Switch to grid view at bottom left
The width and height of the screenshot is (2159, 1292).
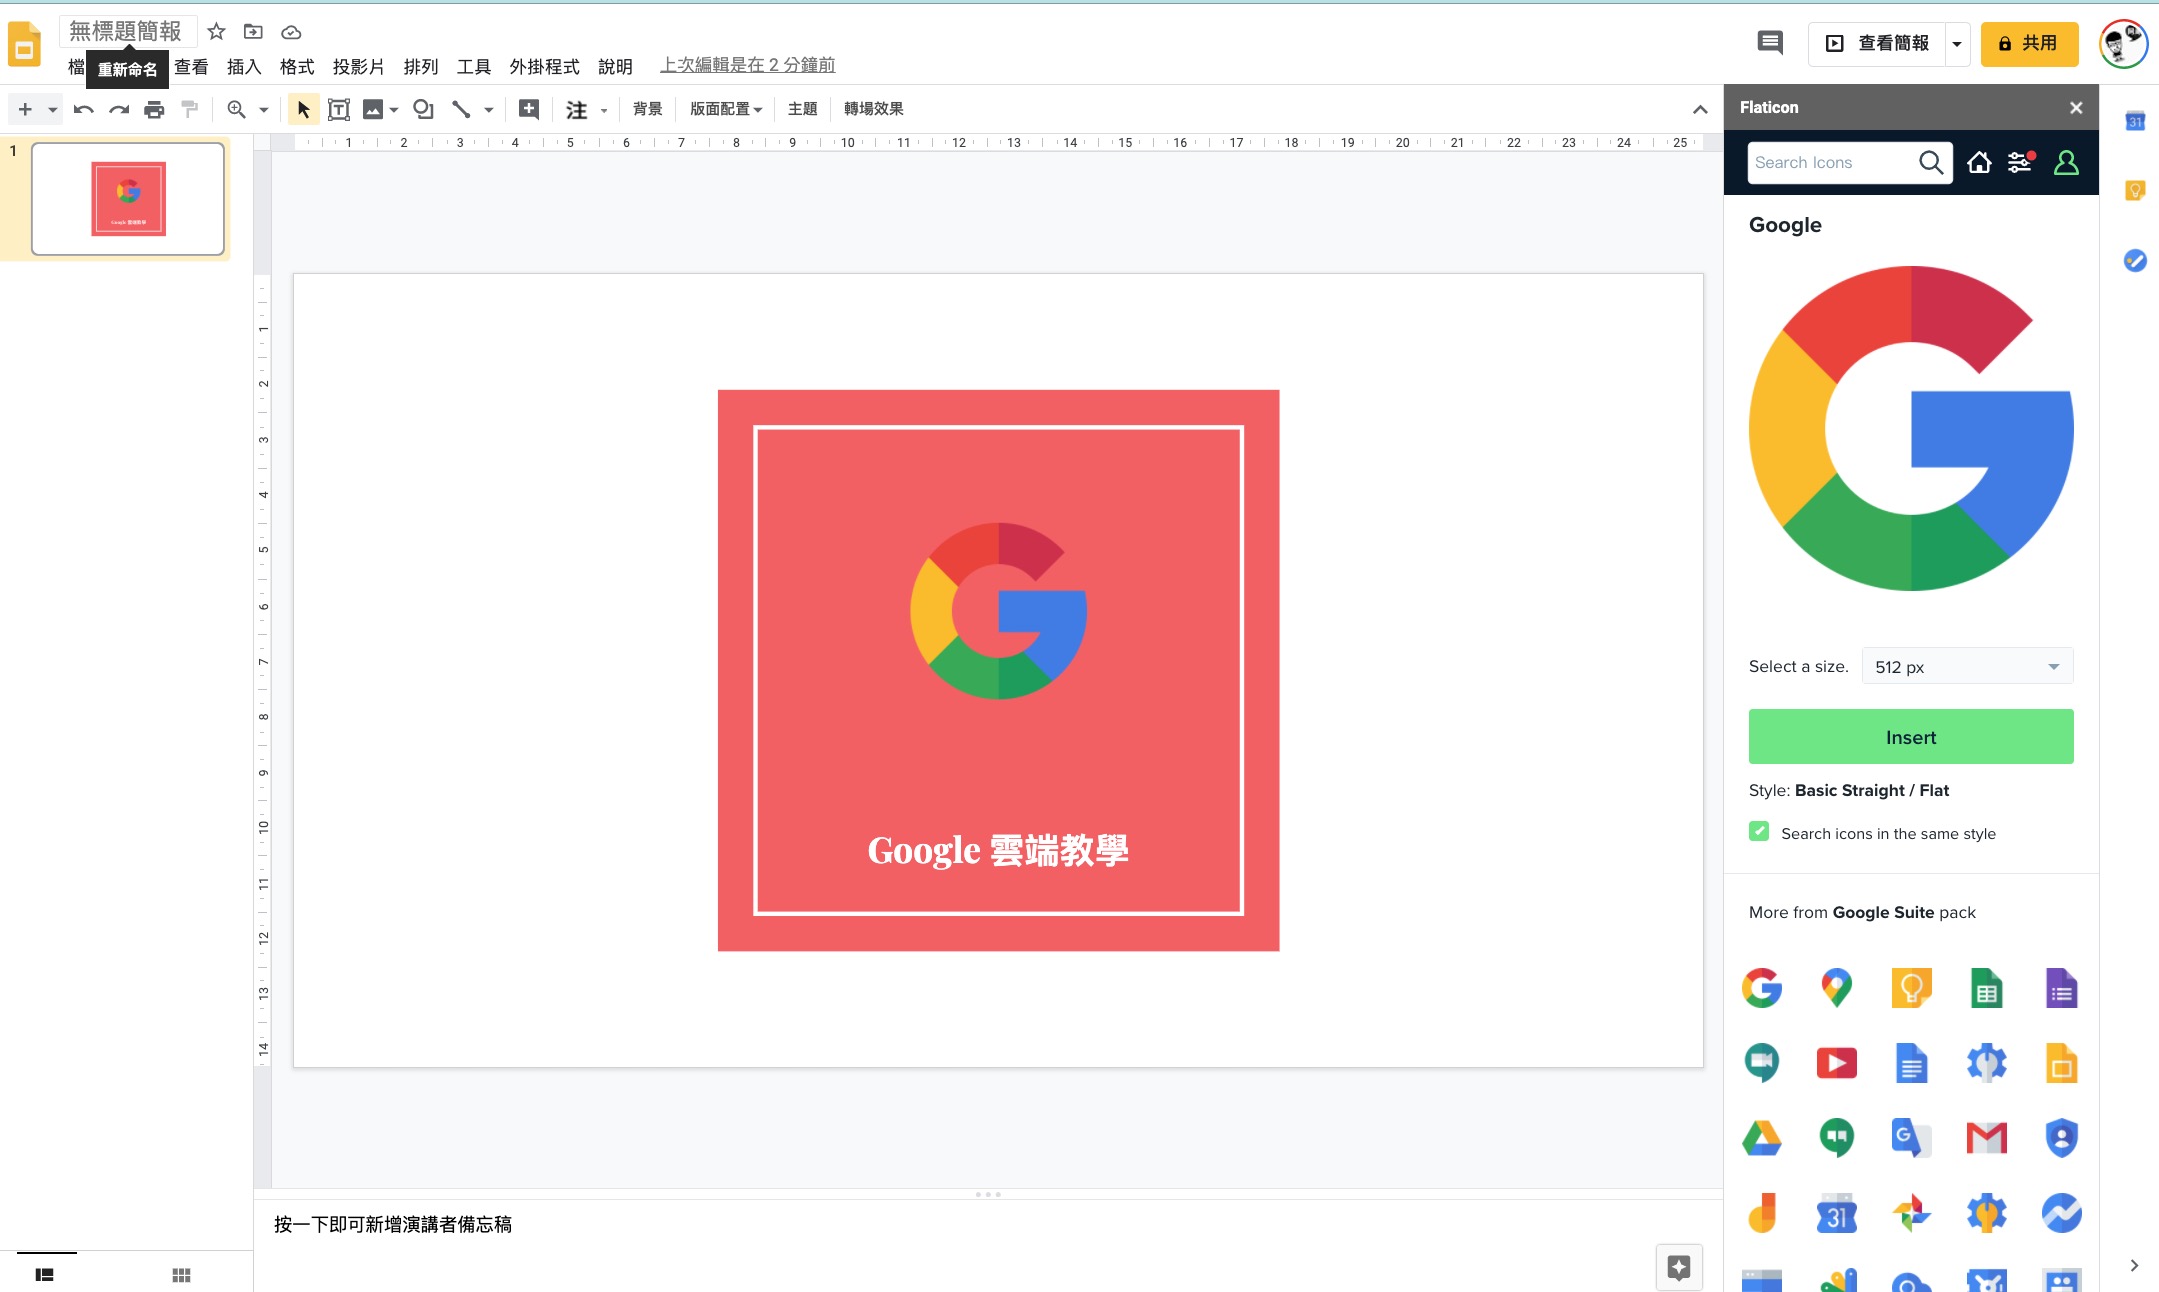pyautogui.click(x=181, y=1275)
